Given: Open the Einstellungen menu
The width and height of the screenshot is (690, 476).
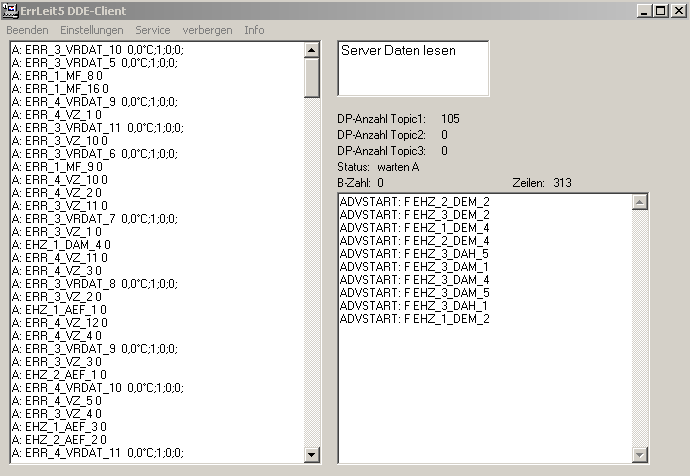Looking at the screenshot, I should point(92,30).
